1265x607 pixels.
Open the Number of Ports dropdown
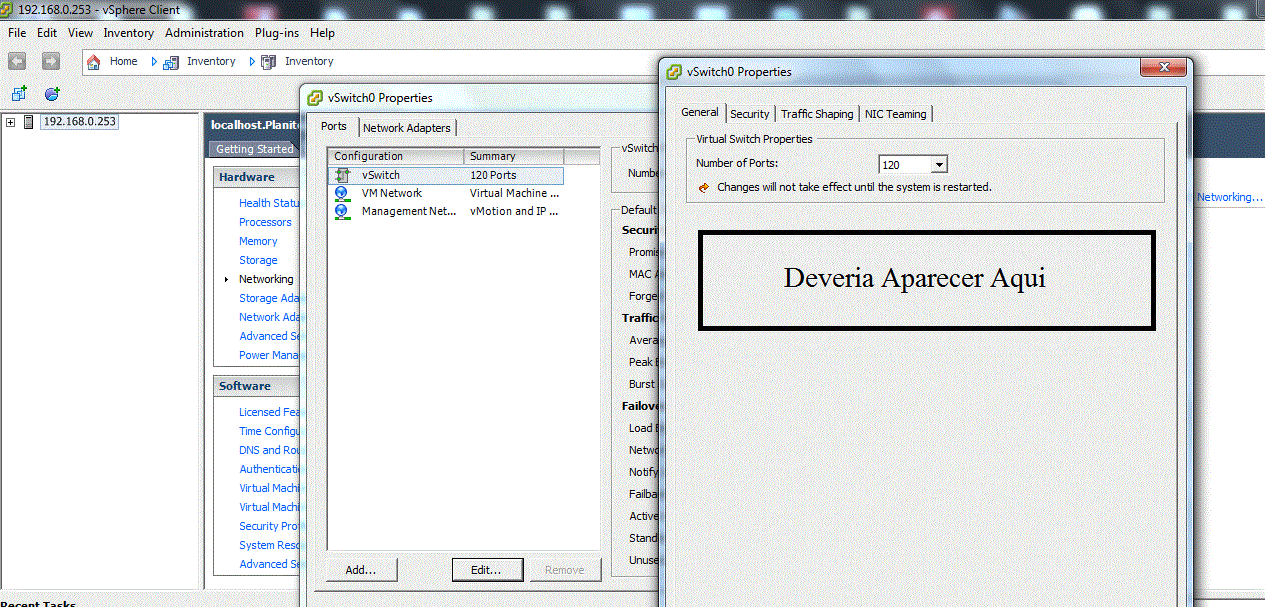(x=938, y=164)
